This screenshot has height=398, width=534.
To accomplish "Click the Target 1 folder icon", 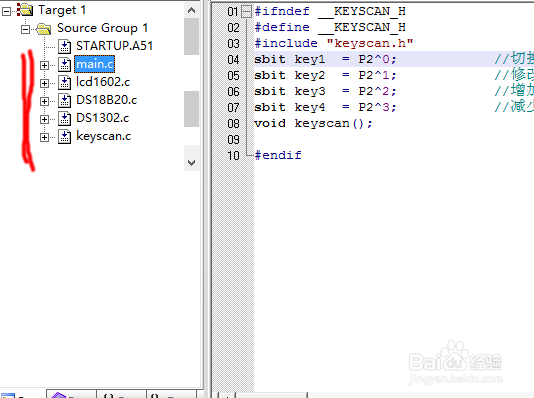I will coord(25,10).
